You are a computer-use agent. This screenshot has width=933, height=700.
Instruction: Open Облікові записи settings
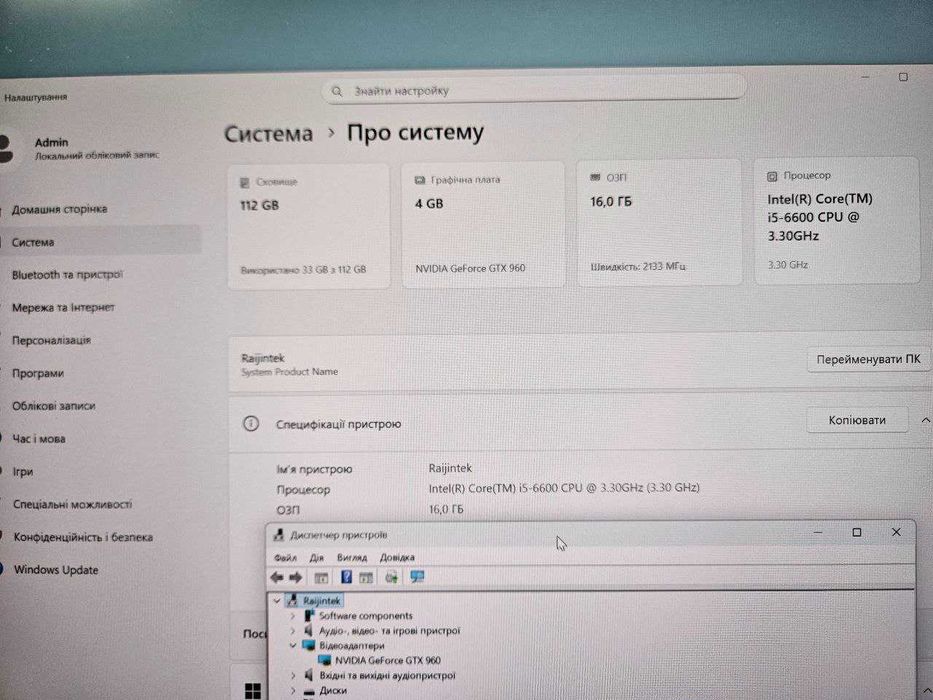pyautogui.click(x=54, y=406)
